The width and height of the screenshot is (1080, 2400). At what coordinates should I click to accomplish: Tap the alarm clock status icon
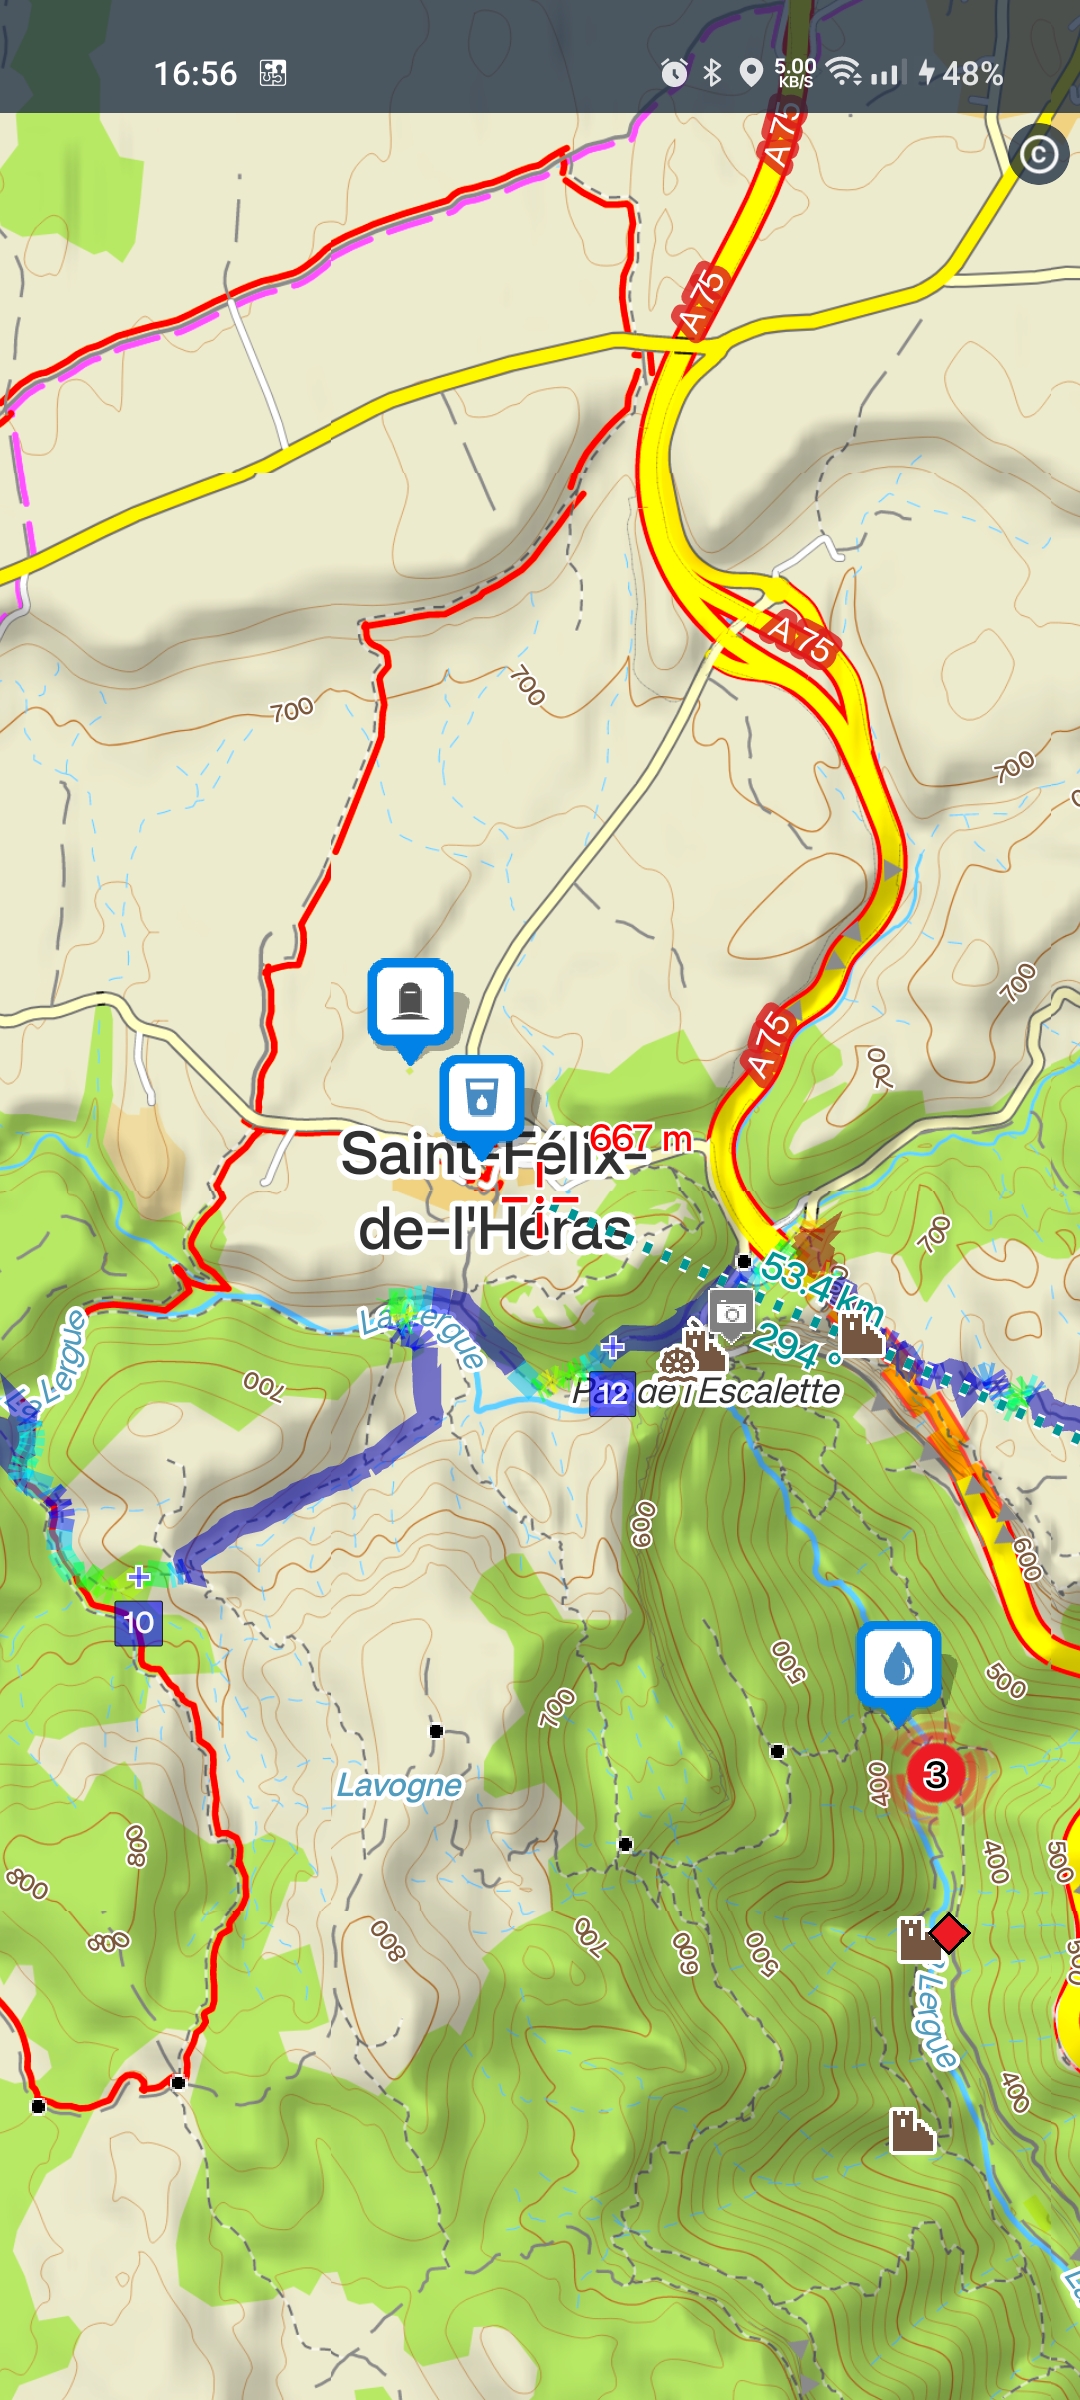pyautogui.click(x=674, y=72)
